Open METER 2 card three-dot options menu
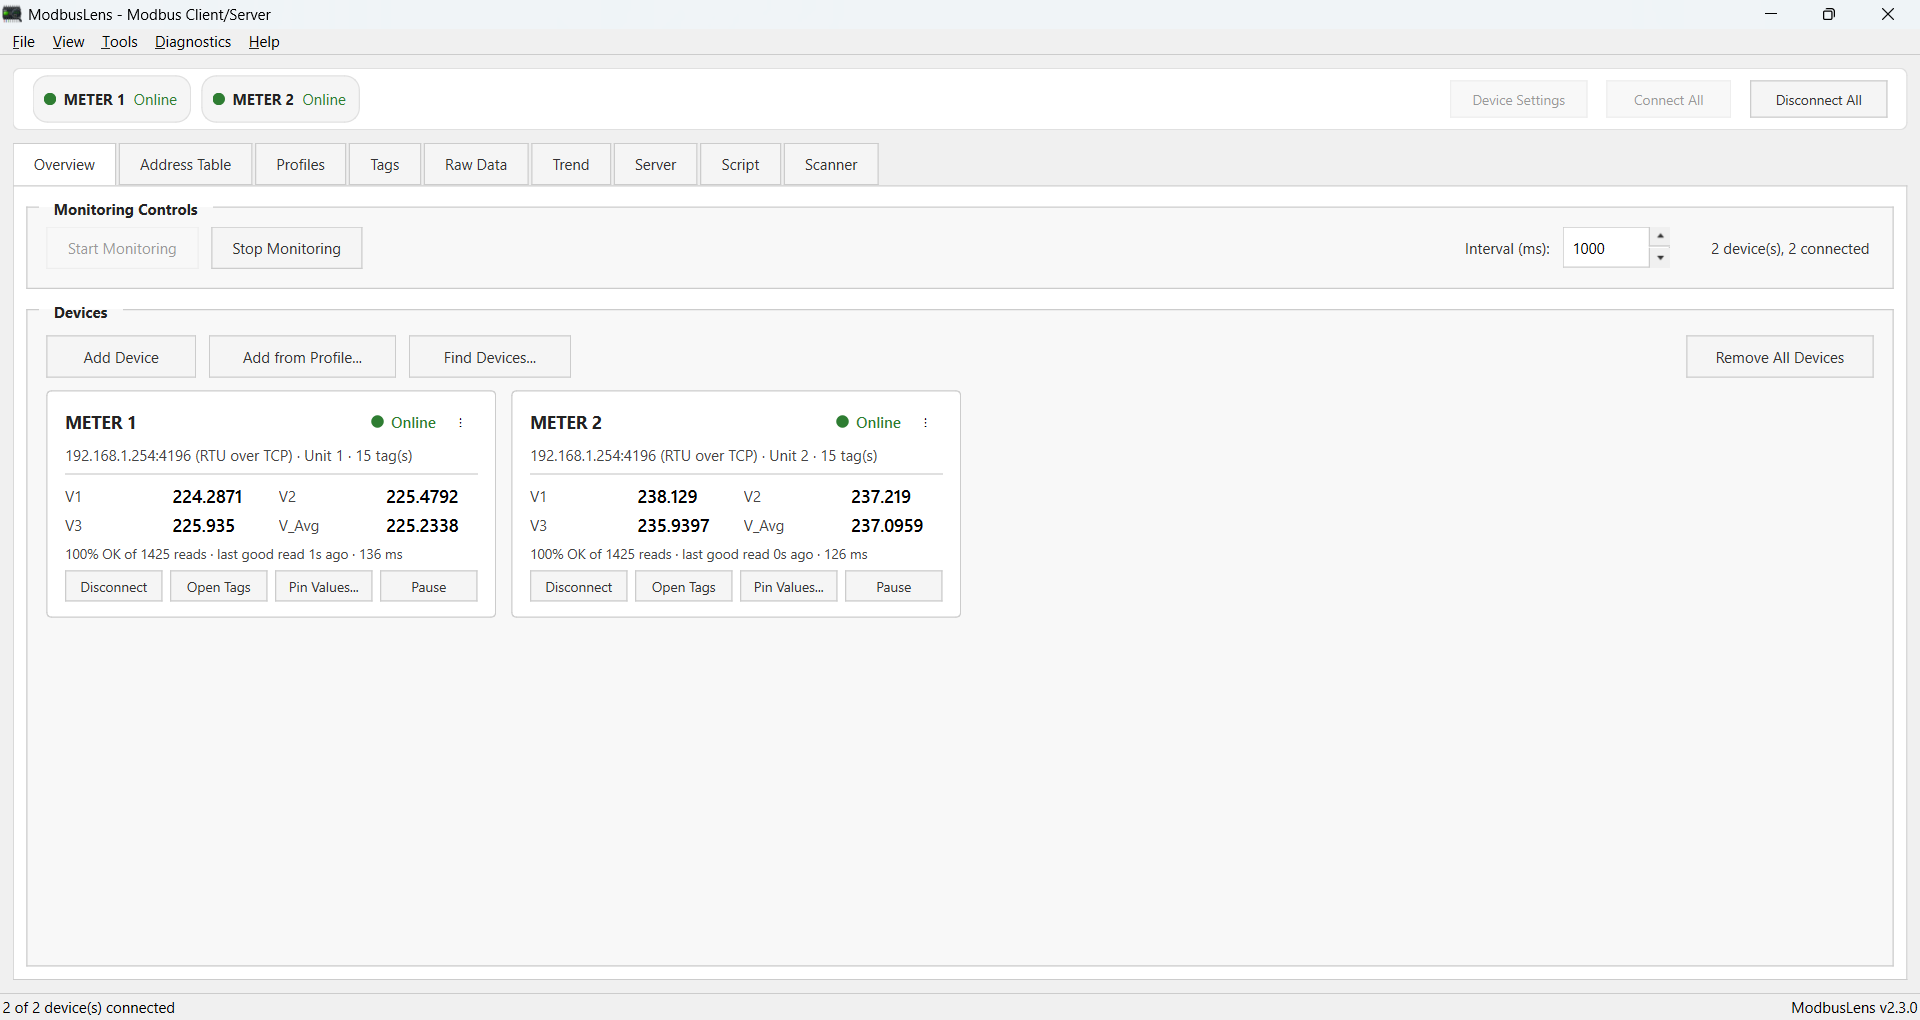The height and width of the screenshot is (1020, 1920). 926,423
